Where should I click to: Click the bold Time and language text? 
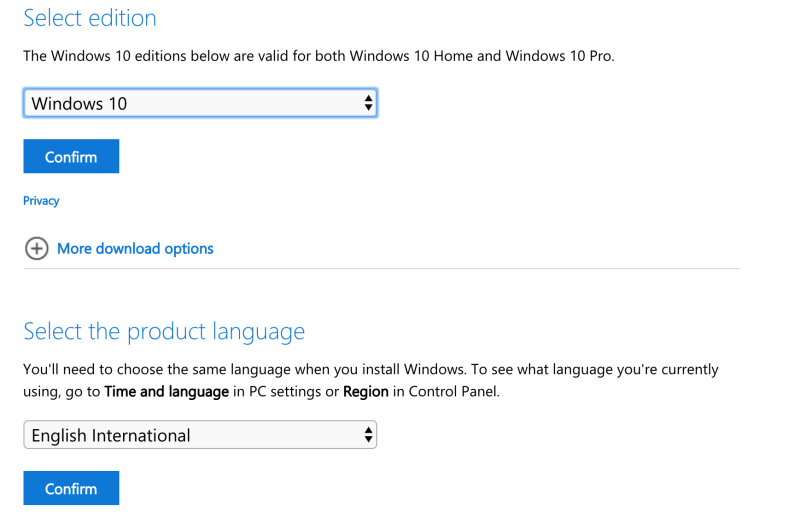(166, 391)
